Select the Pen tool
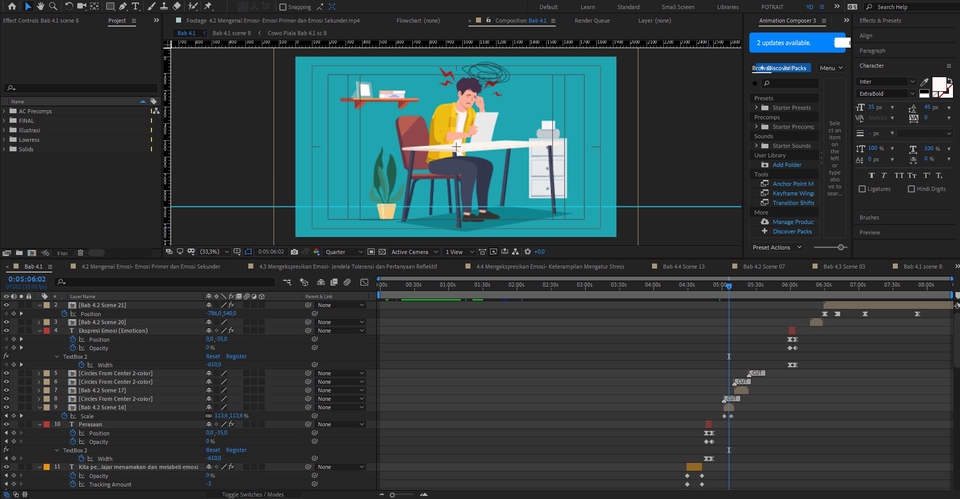 [x=123, y=6]
